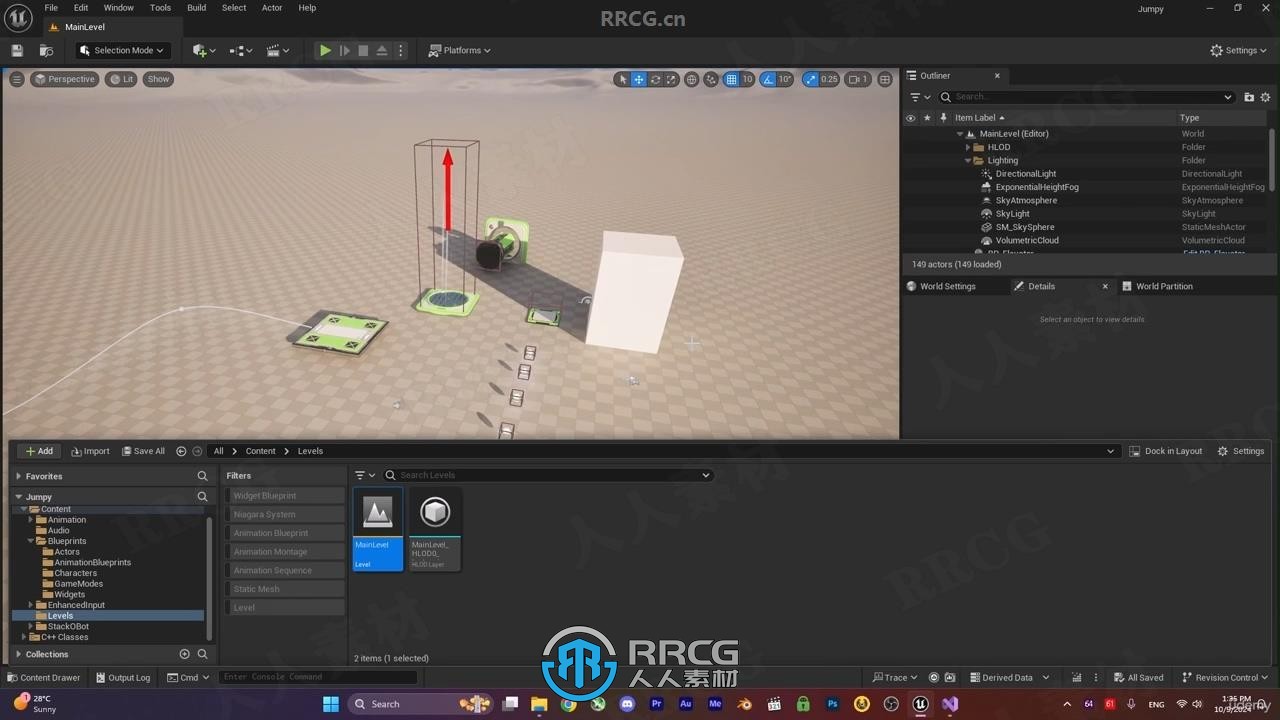Screen dimensions: 1280x720
Task: Toggle rotation snapping angle icon
Action: pyautogui.click(x=768, y=79)
